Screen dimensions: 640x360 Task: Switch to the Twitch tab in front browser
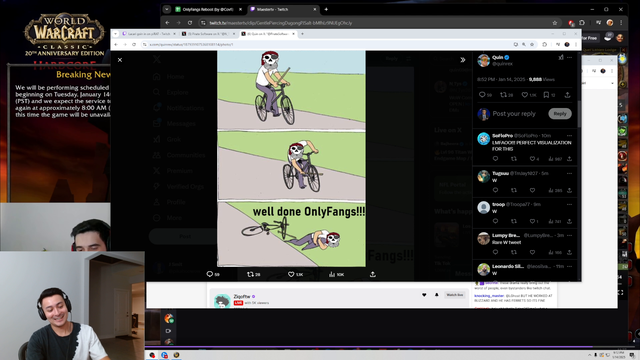[x=149, y=34]
